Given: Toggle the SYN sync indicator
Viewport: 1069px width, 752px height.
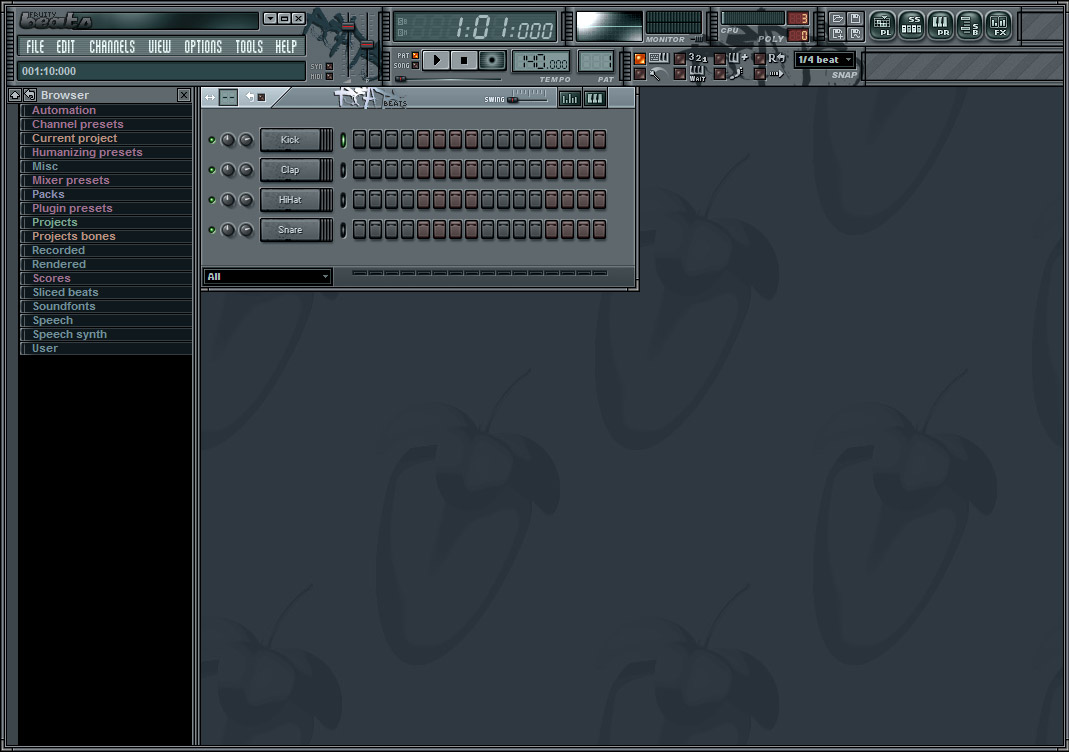Looking at the screenshot, I should click(x=330, y=67).
